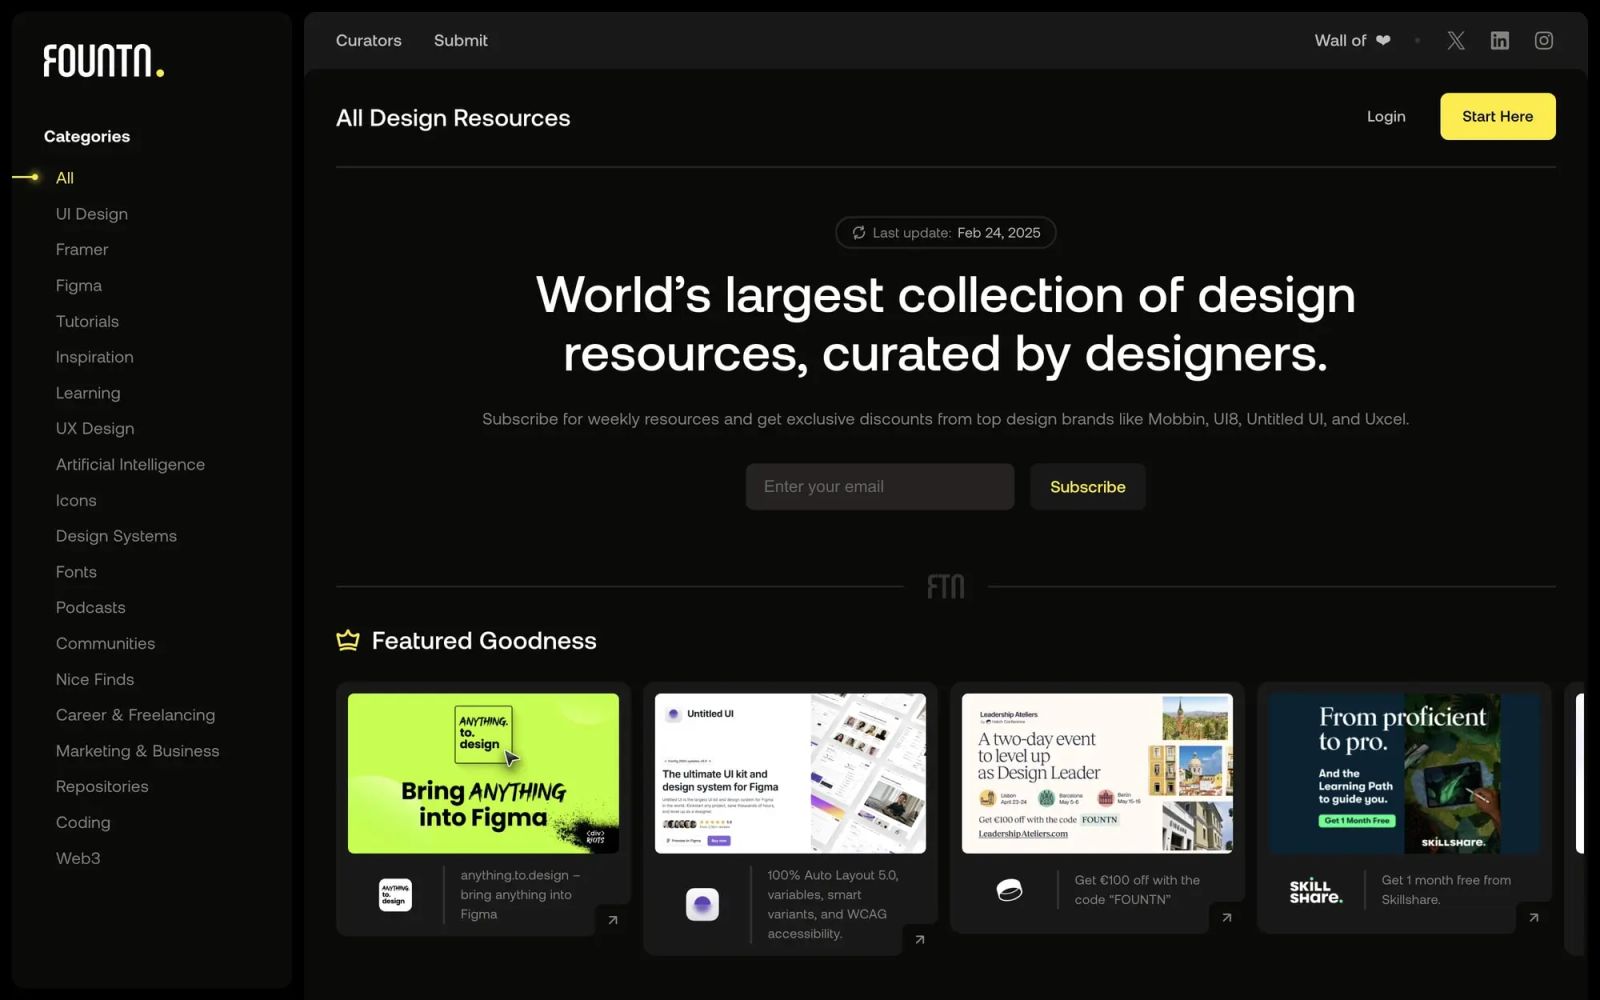Click the World's largest collection headline

click(946, 324)
